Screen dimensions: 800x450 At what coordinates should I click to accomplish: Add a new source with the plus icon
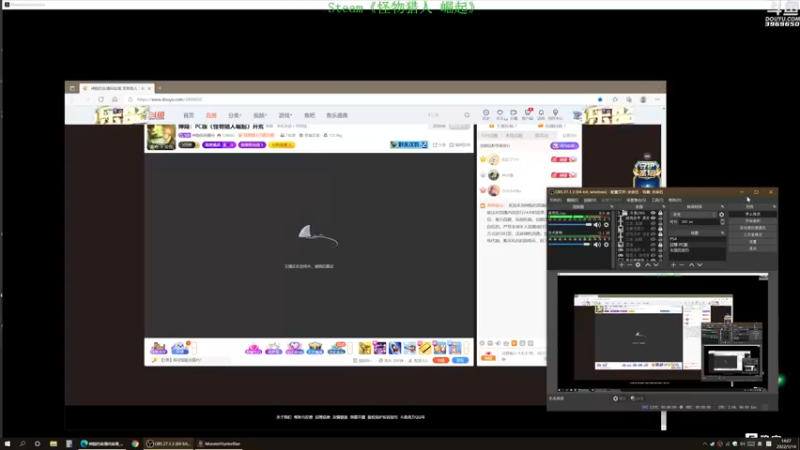point(621,265)
